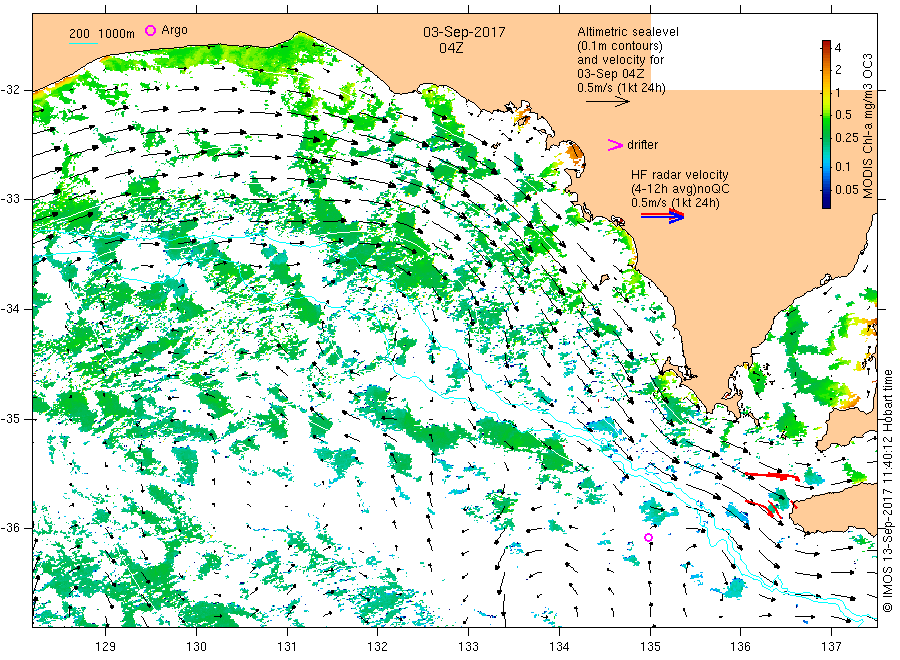
Task: Click the date text 03-Sep-2017
Action: (x=464, y=32)
